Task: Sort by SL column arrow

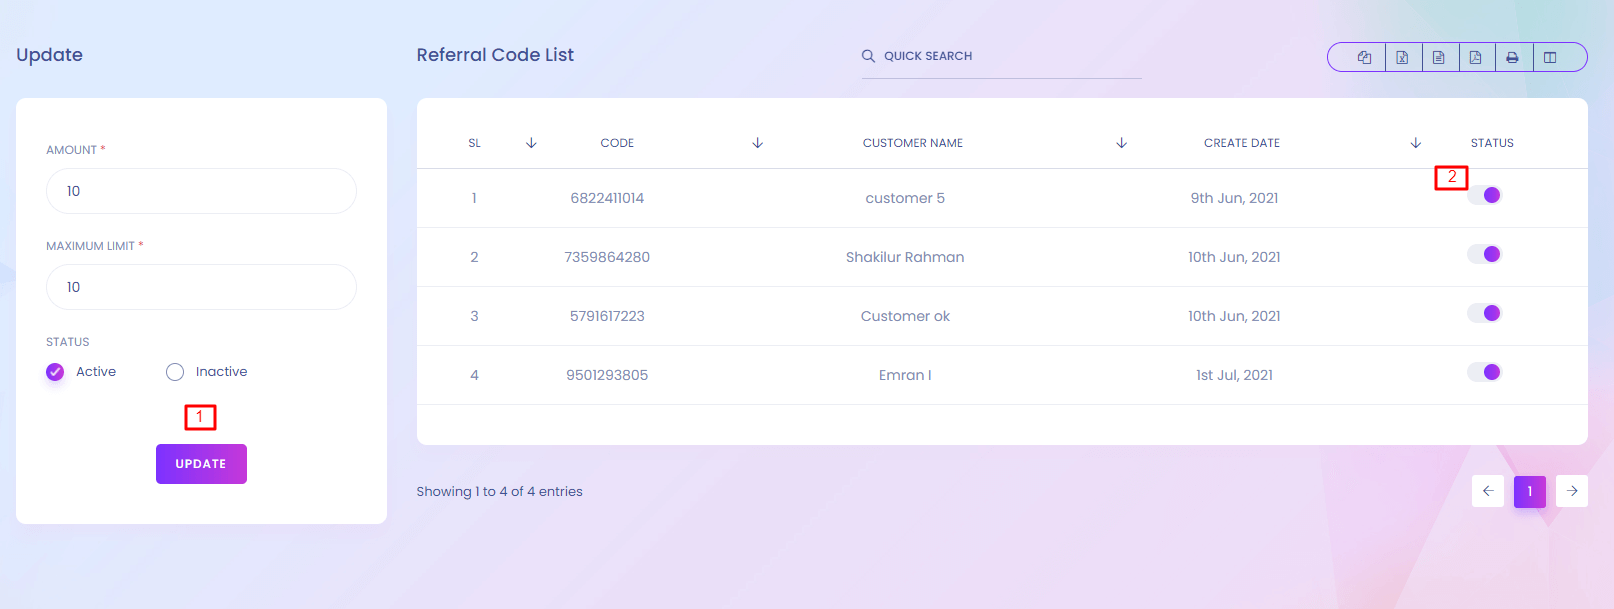Action: point(531,143)
